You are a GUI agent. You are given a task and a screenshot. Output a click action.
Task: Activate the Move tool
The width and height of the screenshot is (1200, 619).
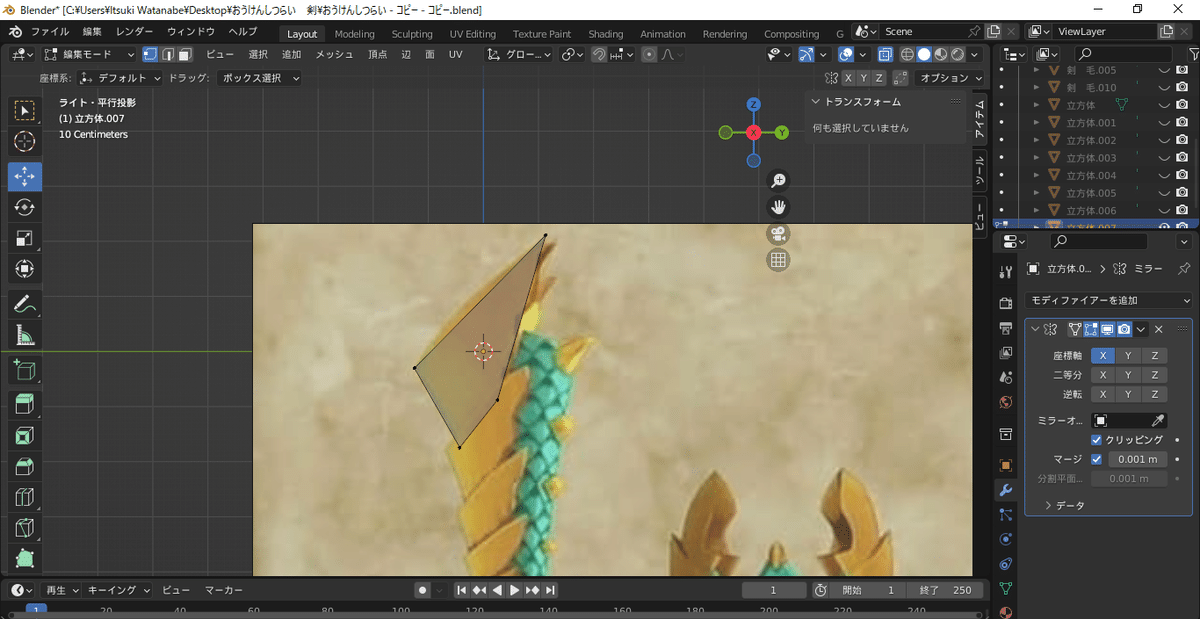(25, 176)
